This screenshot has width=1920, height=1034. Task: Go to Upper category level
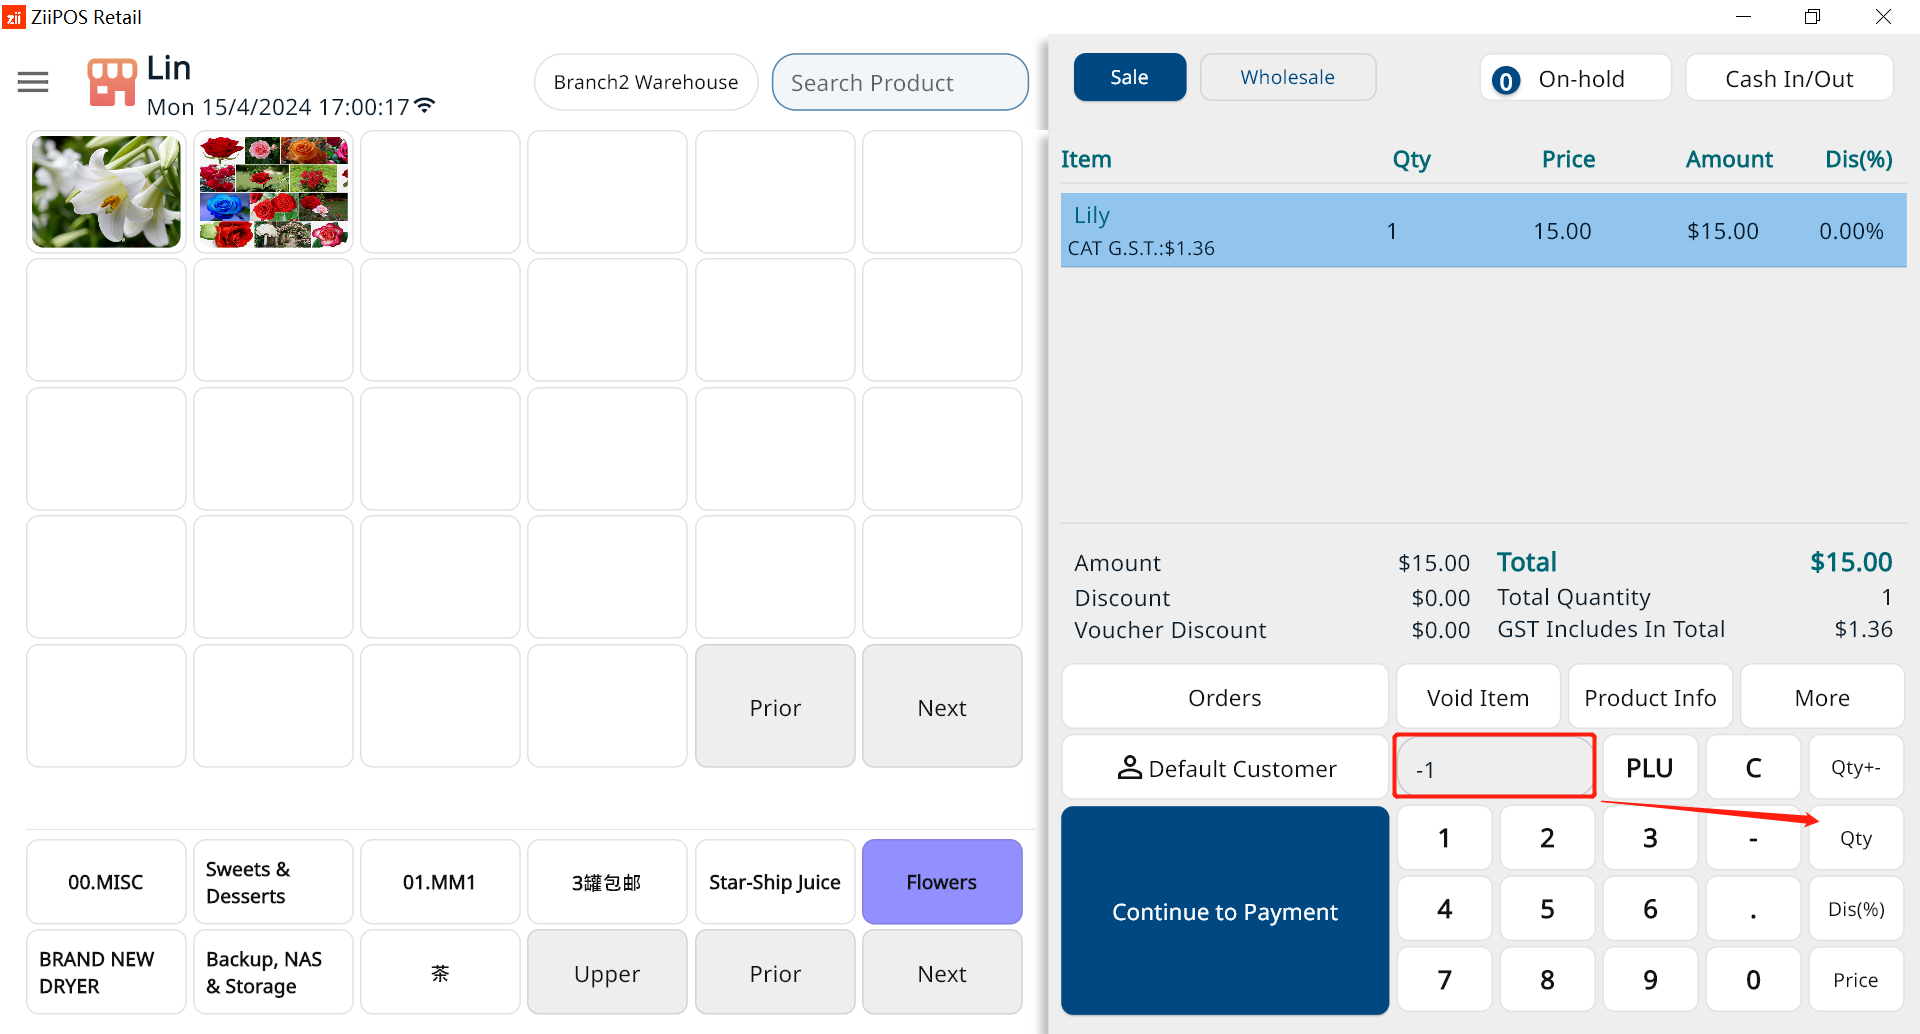pos(607,973)
